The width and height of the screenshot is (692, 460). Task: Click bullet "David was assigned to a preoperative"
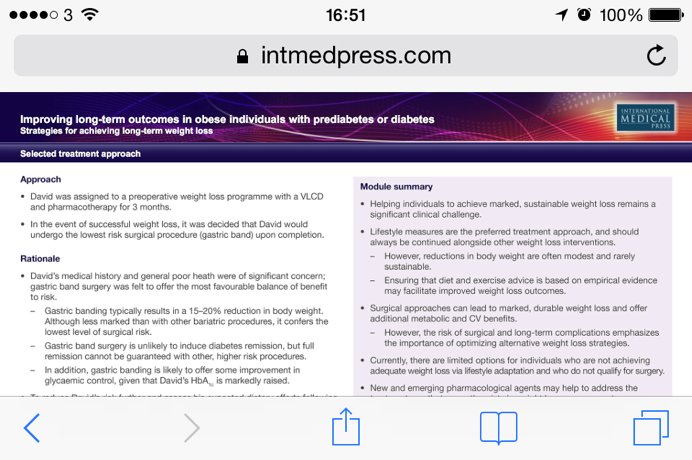tap(177, 202)
